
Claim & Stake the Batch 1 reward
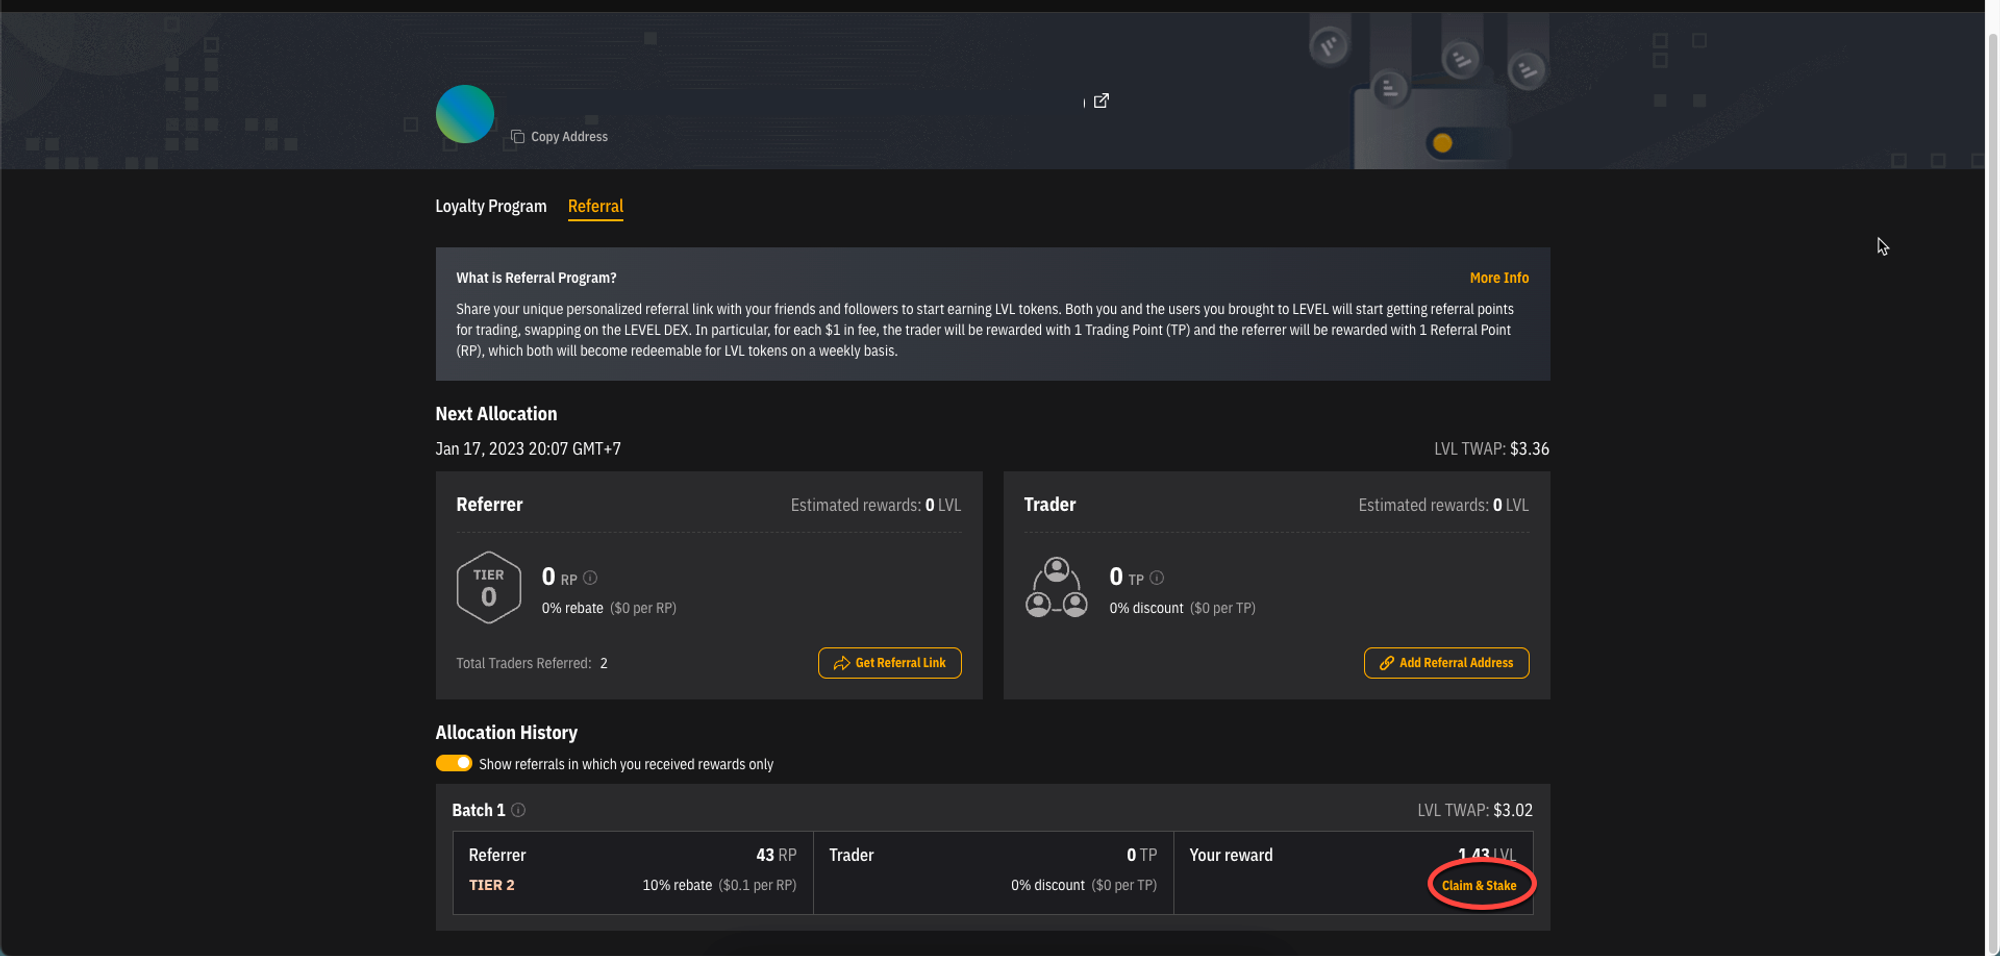pos(1478,885)
